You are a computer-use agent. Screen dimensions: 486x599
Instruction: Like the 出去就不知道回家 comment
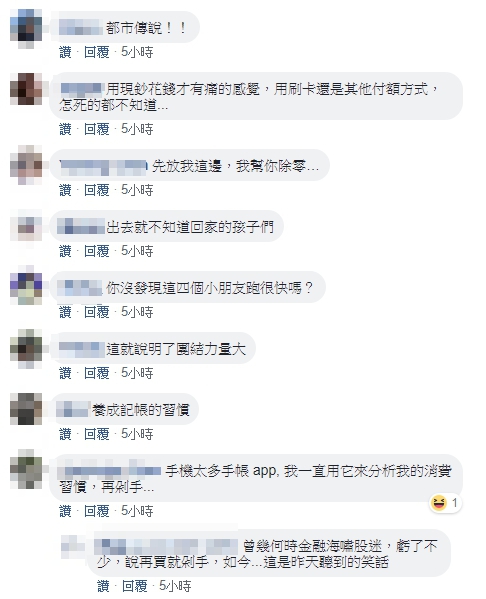(65, 251)
